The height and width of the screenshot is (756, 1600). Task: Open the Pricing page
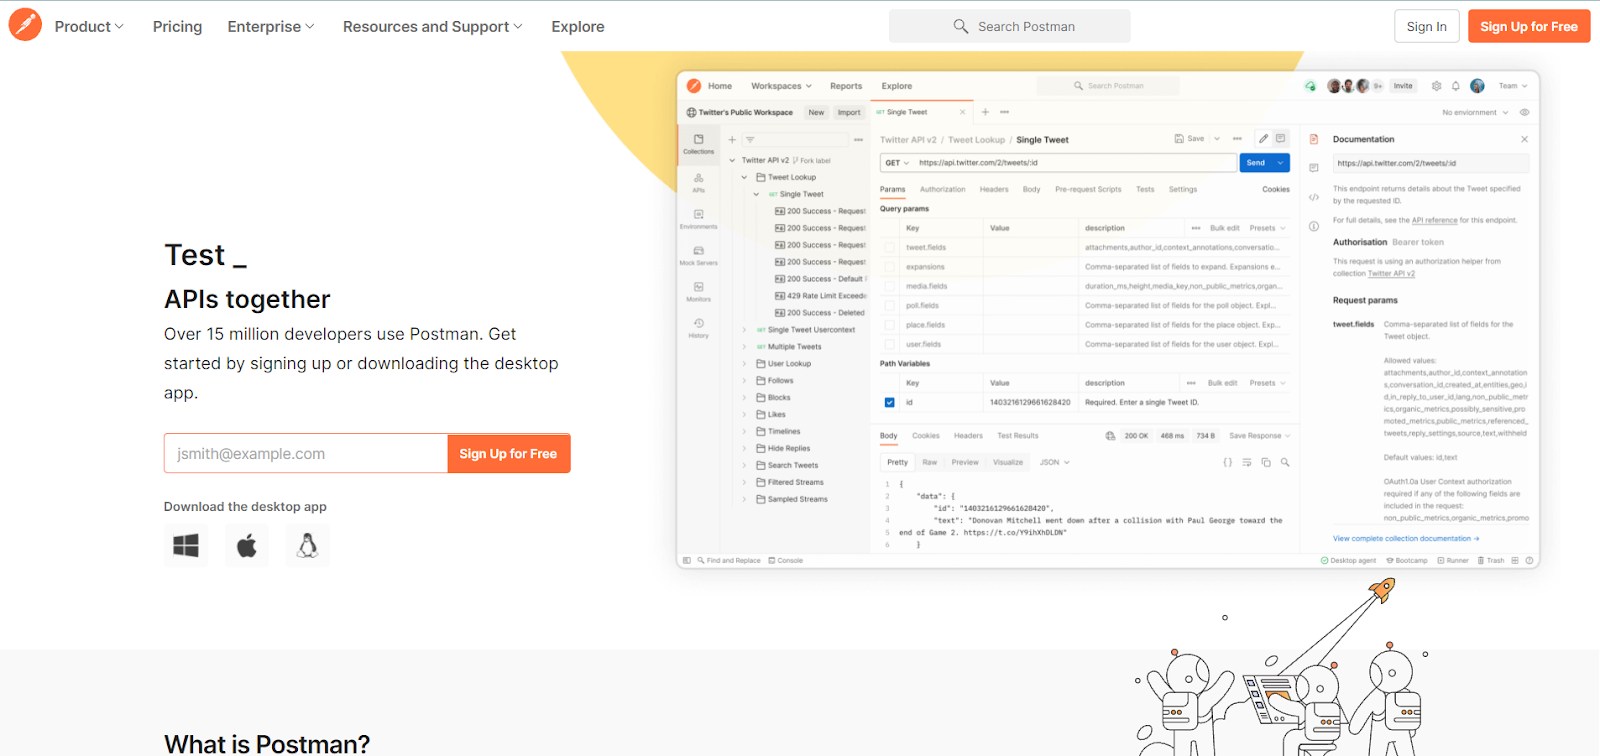coord(177,27)
